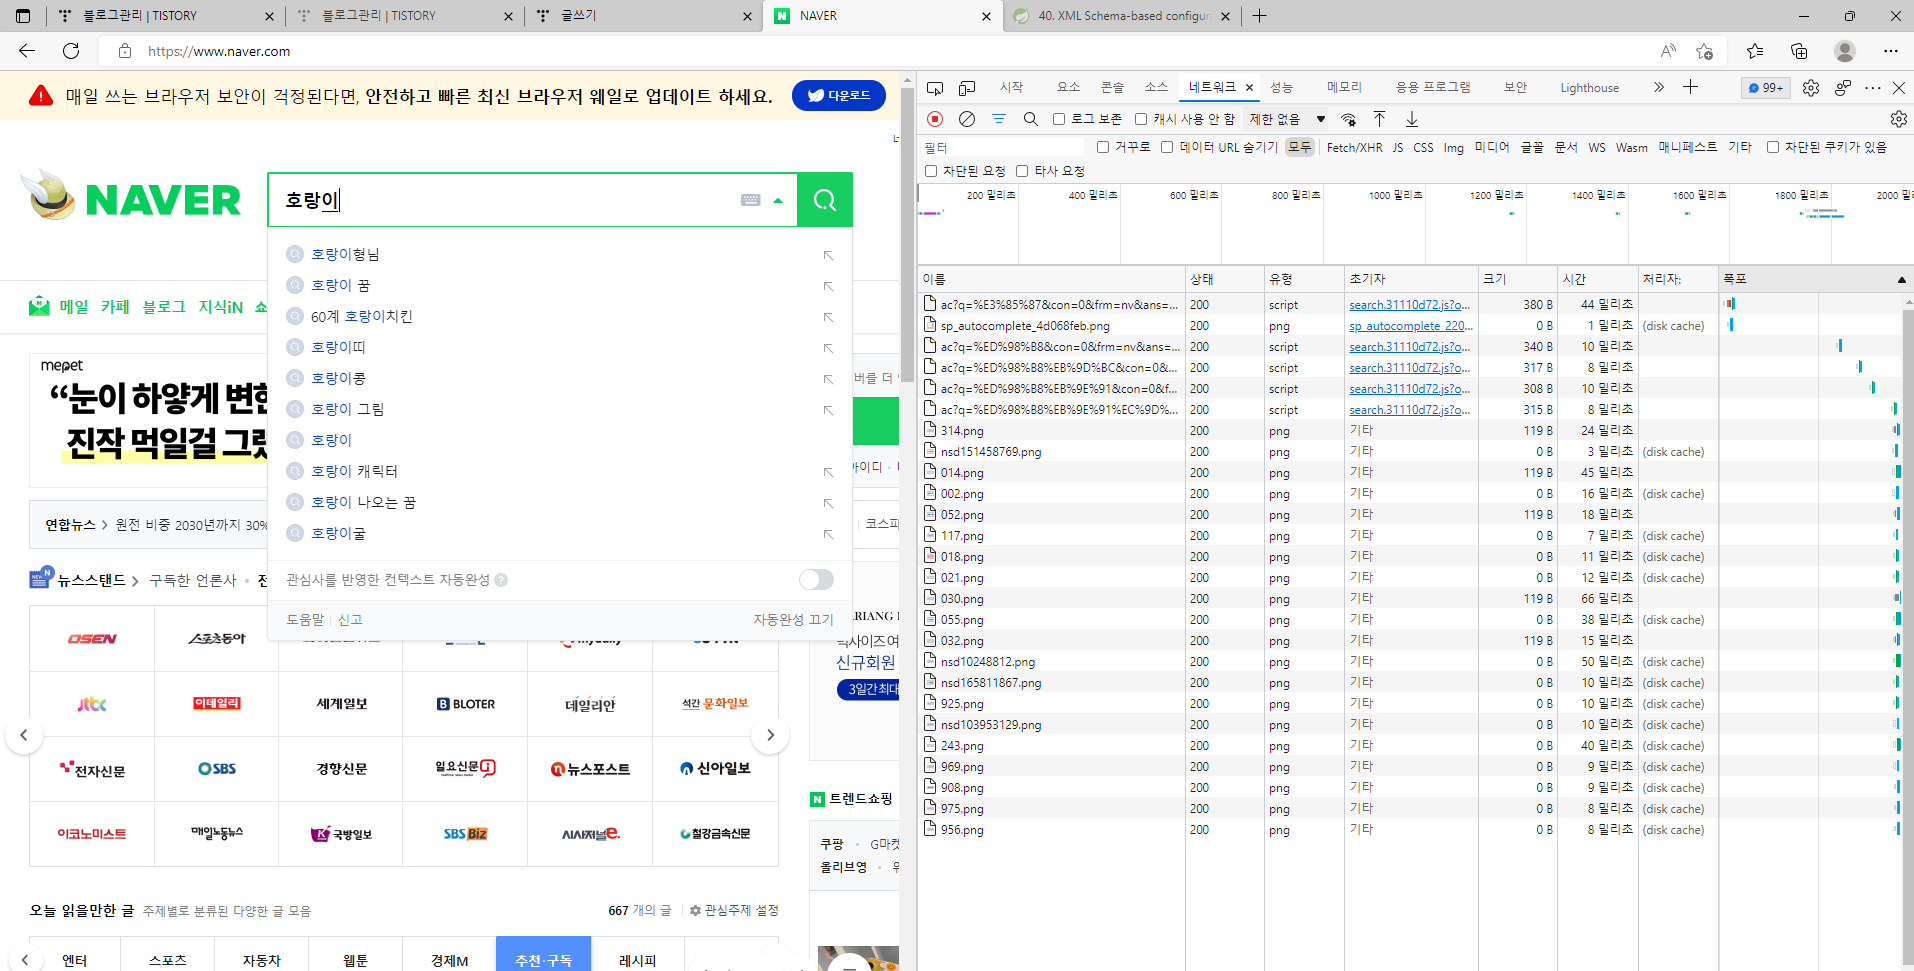1914x971 pixels.
Task: Click 자동완성 끄기 link
Action: (x=793, y=620)
